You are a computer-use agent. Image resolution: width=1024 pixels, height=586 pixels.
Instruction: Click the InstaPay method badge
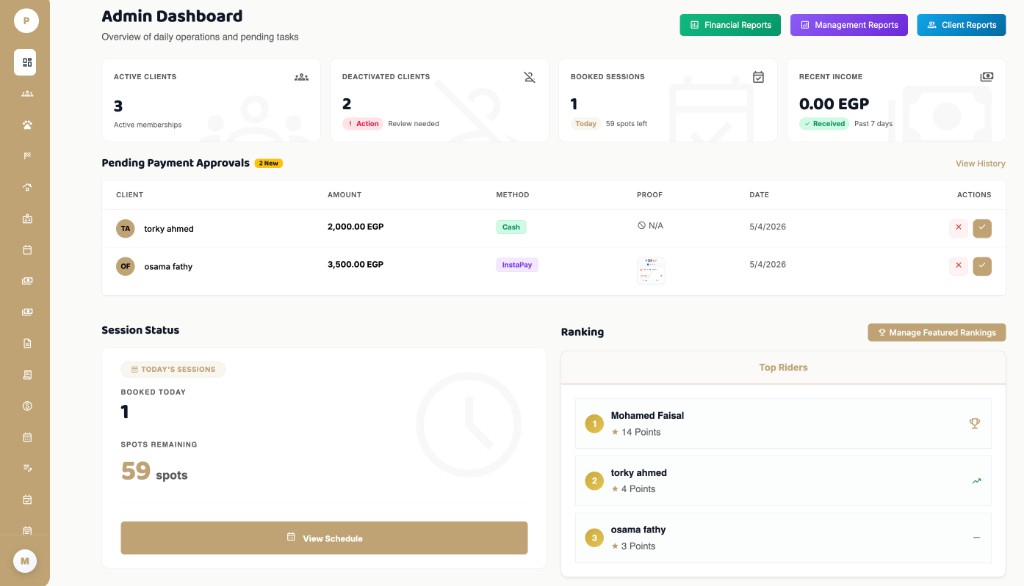click(x=517, y=265)
